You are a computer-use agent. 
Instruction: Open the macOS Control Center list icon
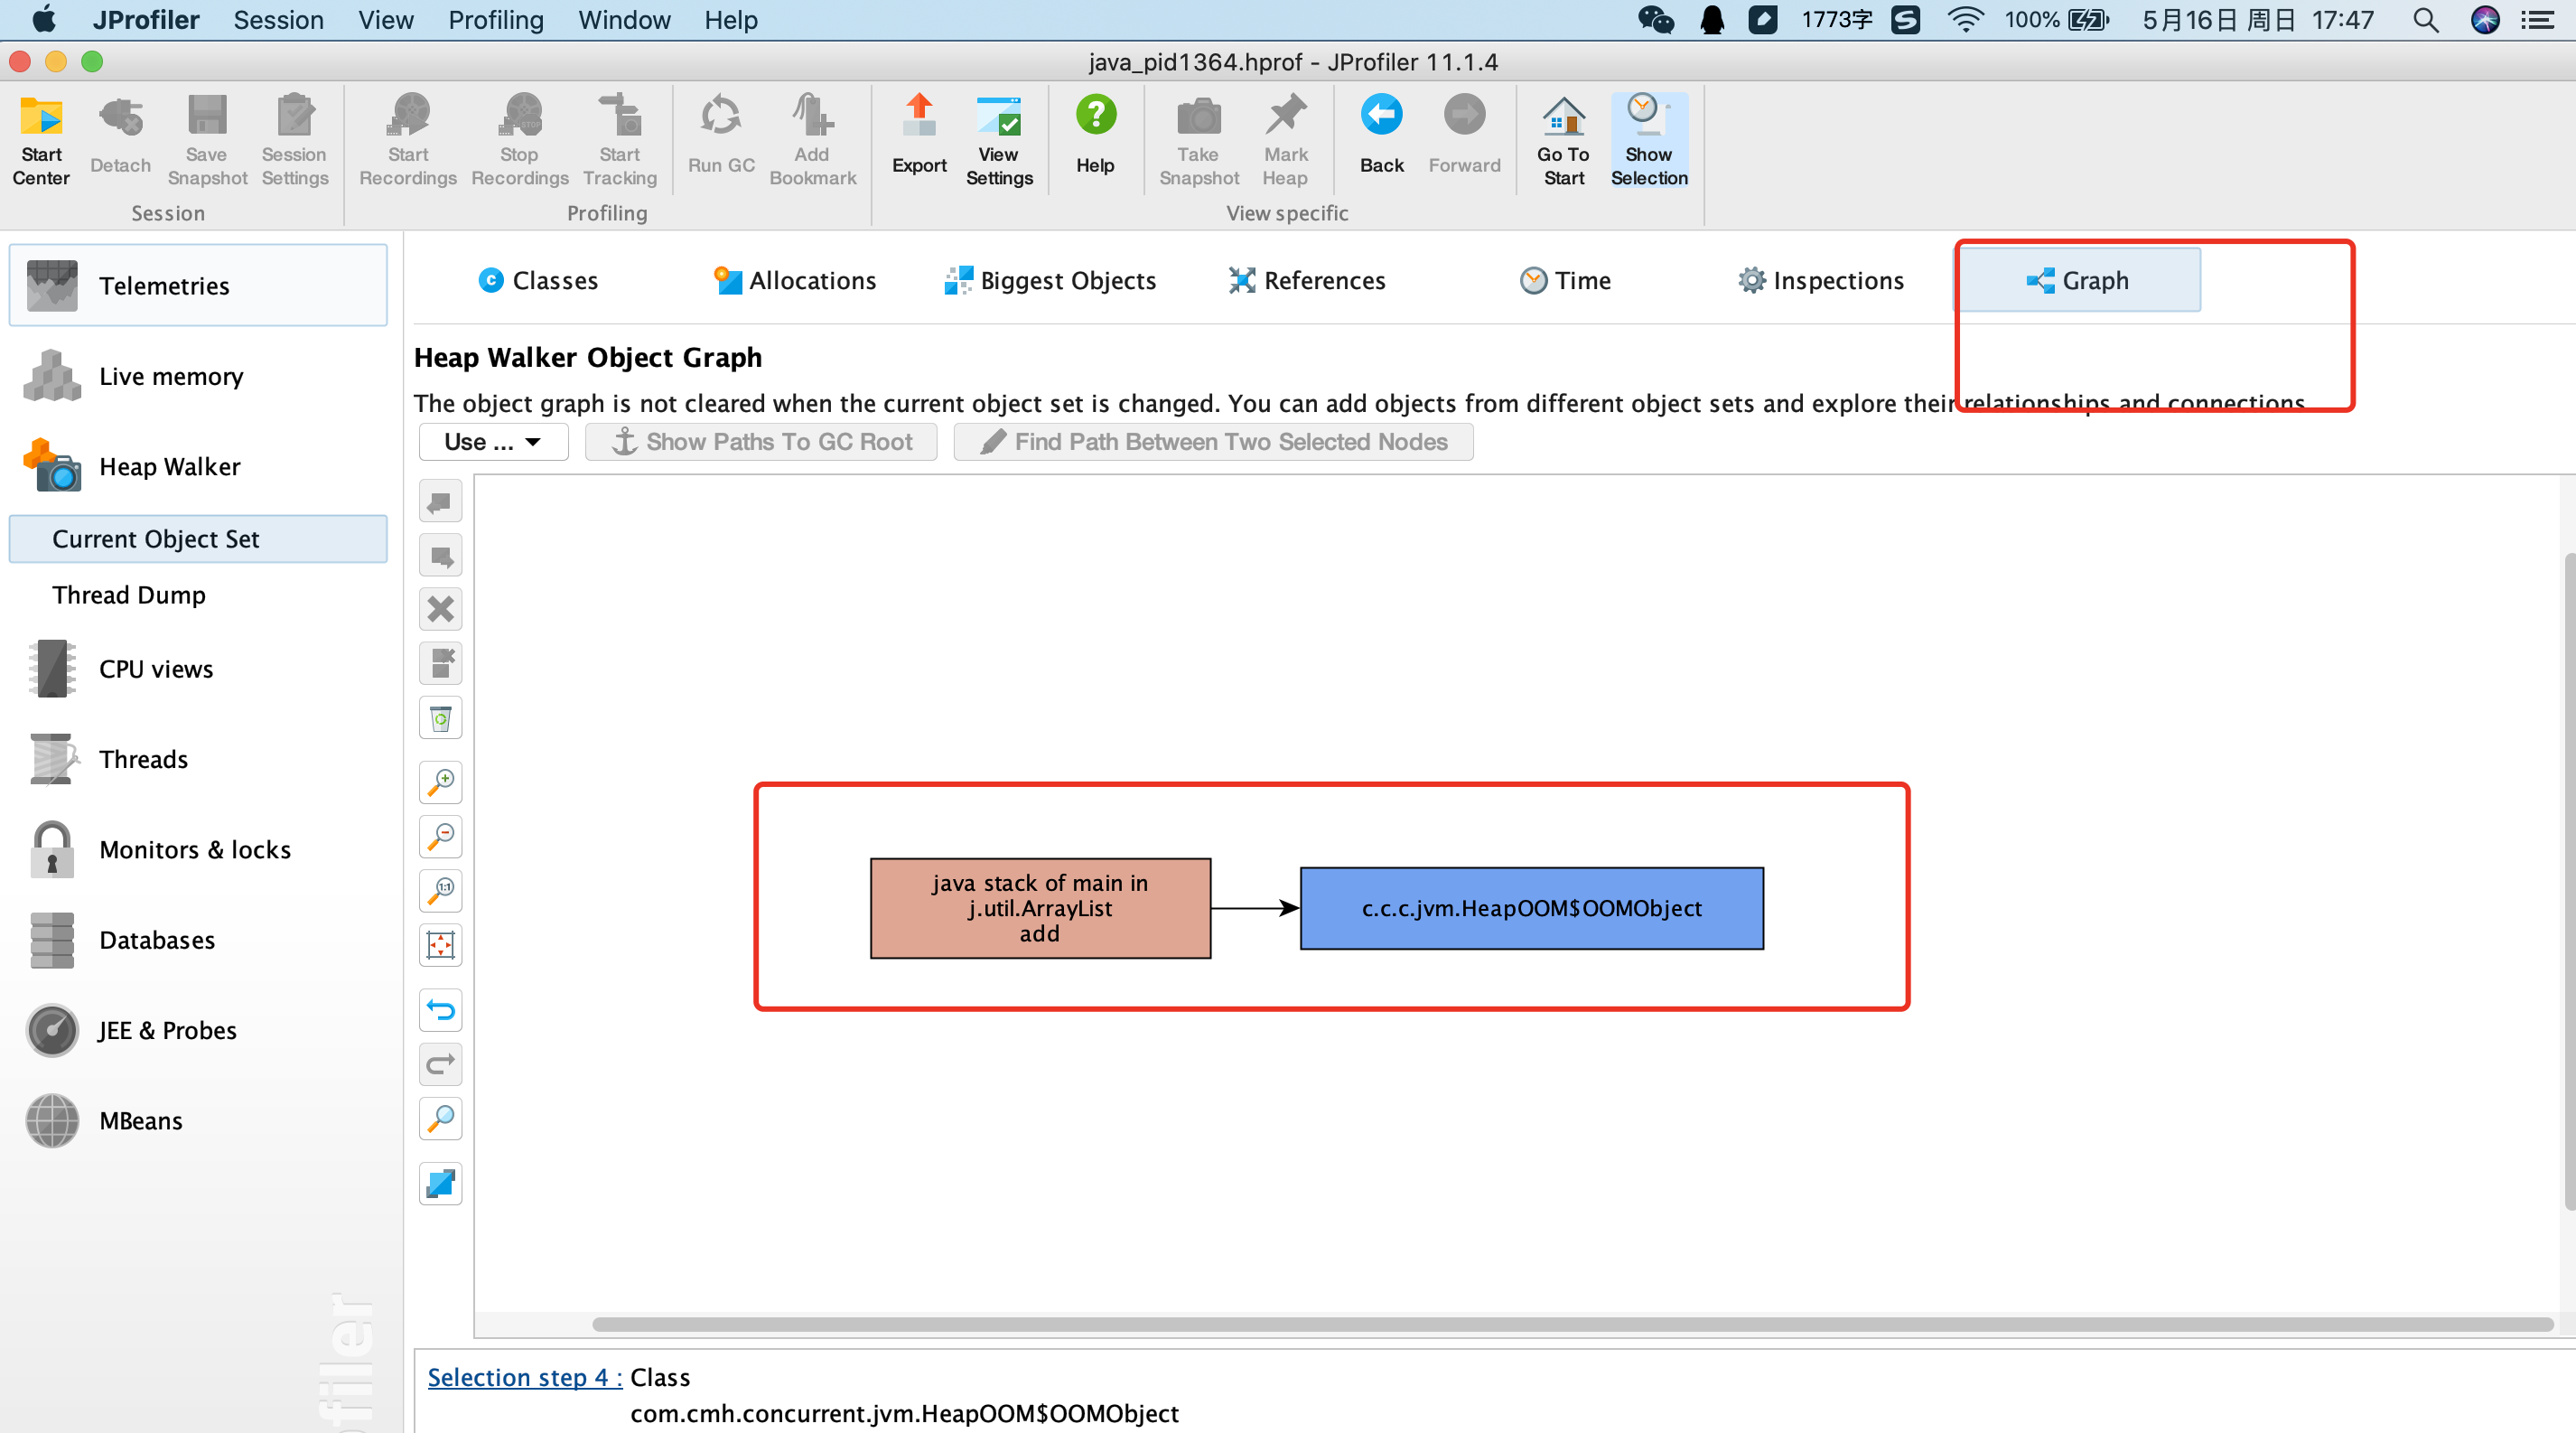click(2537, 20)
